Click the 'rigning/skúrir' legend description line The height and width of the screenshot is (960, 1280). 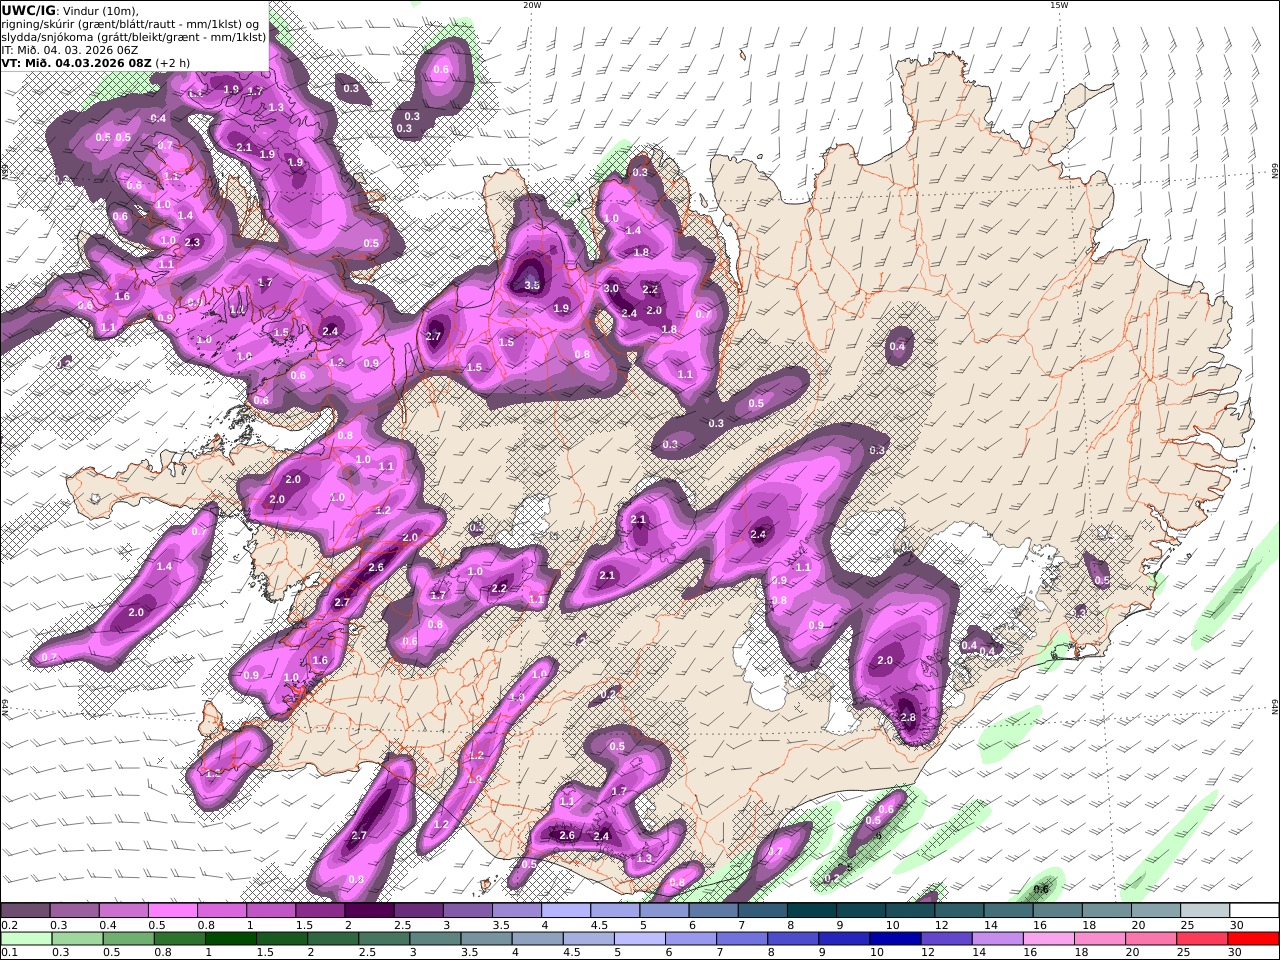click(x=130, y=23)
